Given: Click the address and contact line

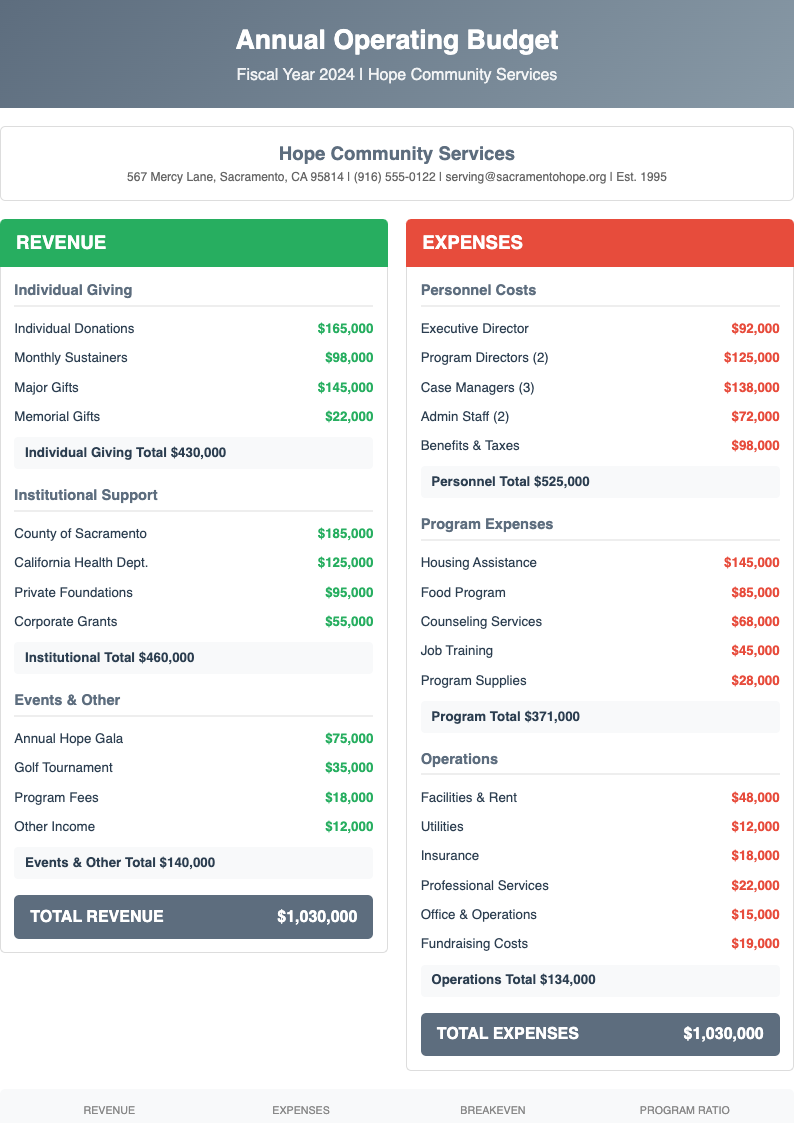Looking at the screenshot, I should 397,177.
